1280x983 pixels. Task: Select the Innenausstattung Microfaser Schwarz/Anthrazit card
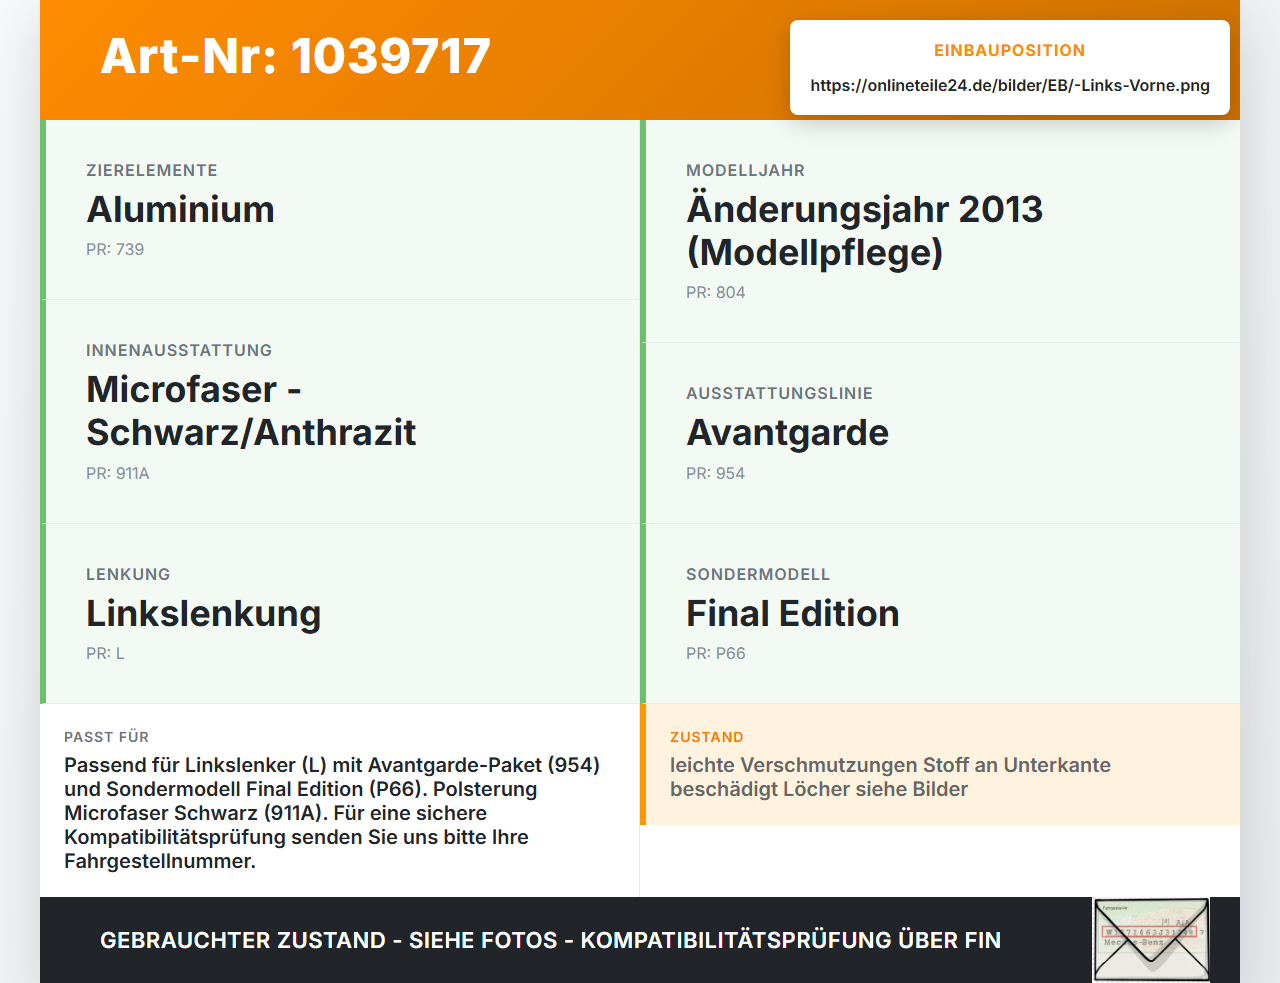(x=340, y=412)
